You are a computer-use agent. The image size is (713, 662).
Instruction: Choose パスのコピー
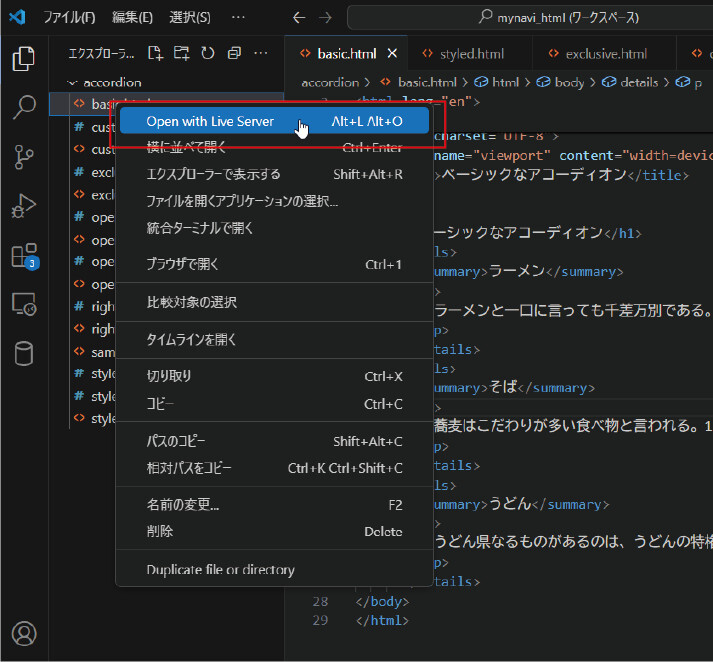click(274, 441)
